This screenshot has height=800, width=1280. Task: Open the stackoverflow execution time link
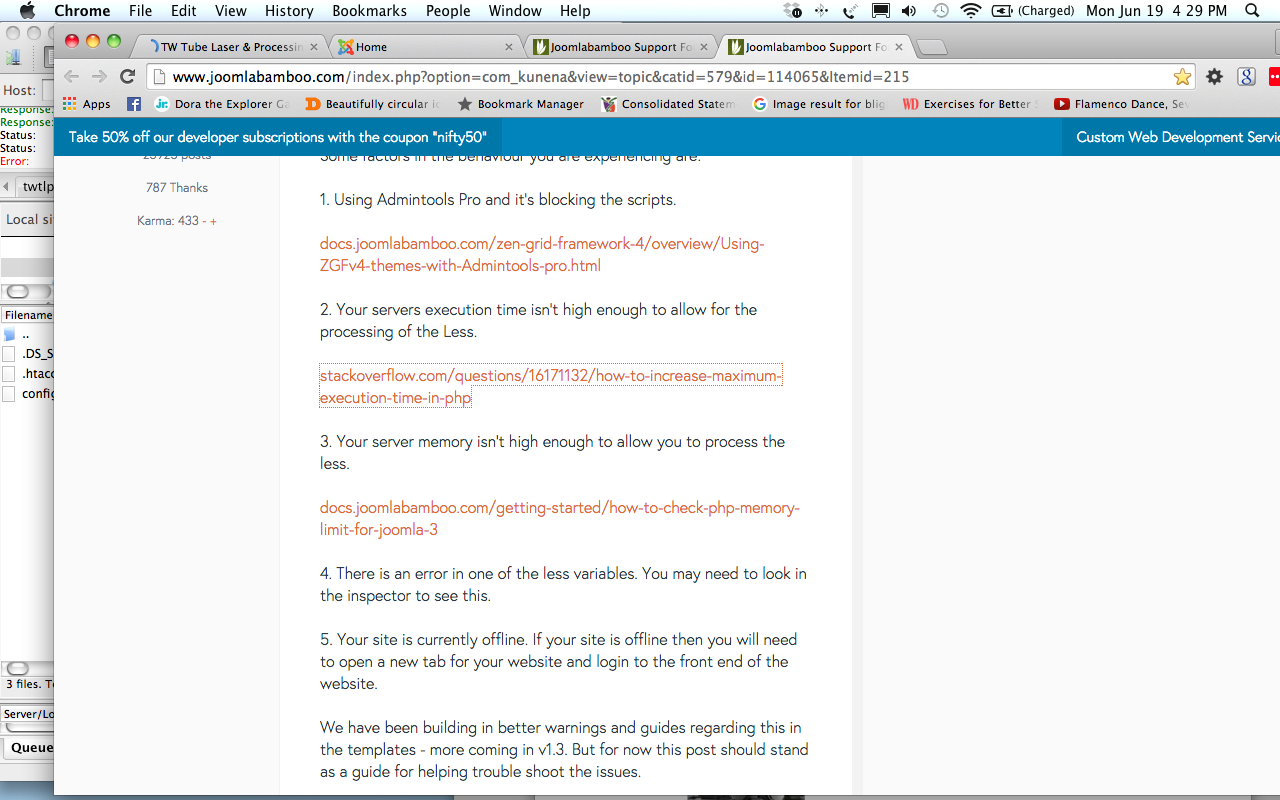pyautogui.click(x=551, y=387)
